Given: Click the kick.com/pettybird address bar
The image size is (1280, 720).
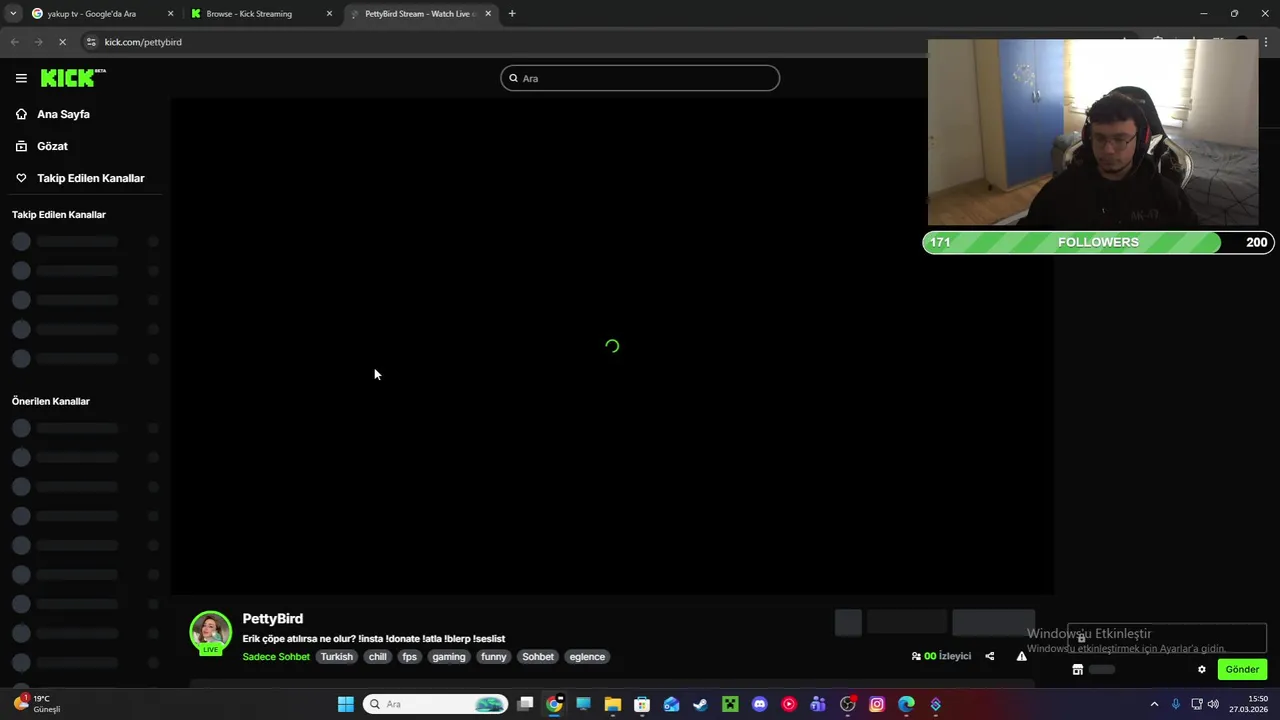Looking at the screenshot, I should (143, 42).
